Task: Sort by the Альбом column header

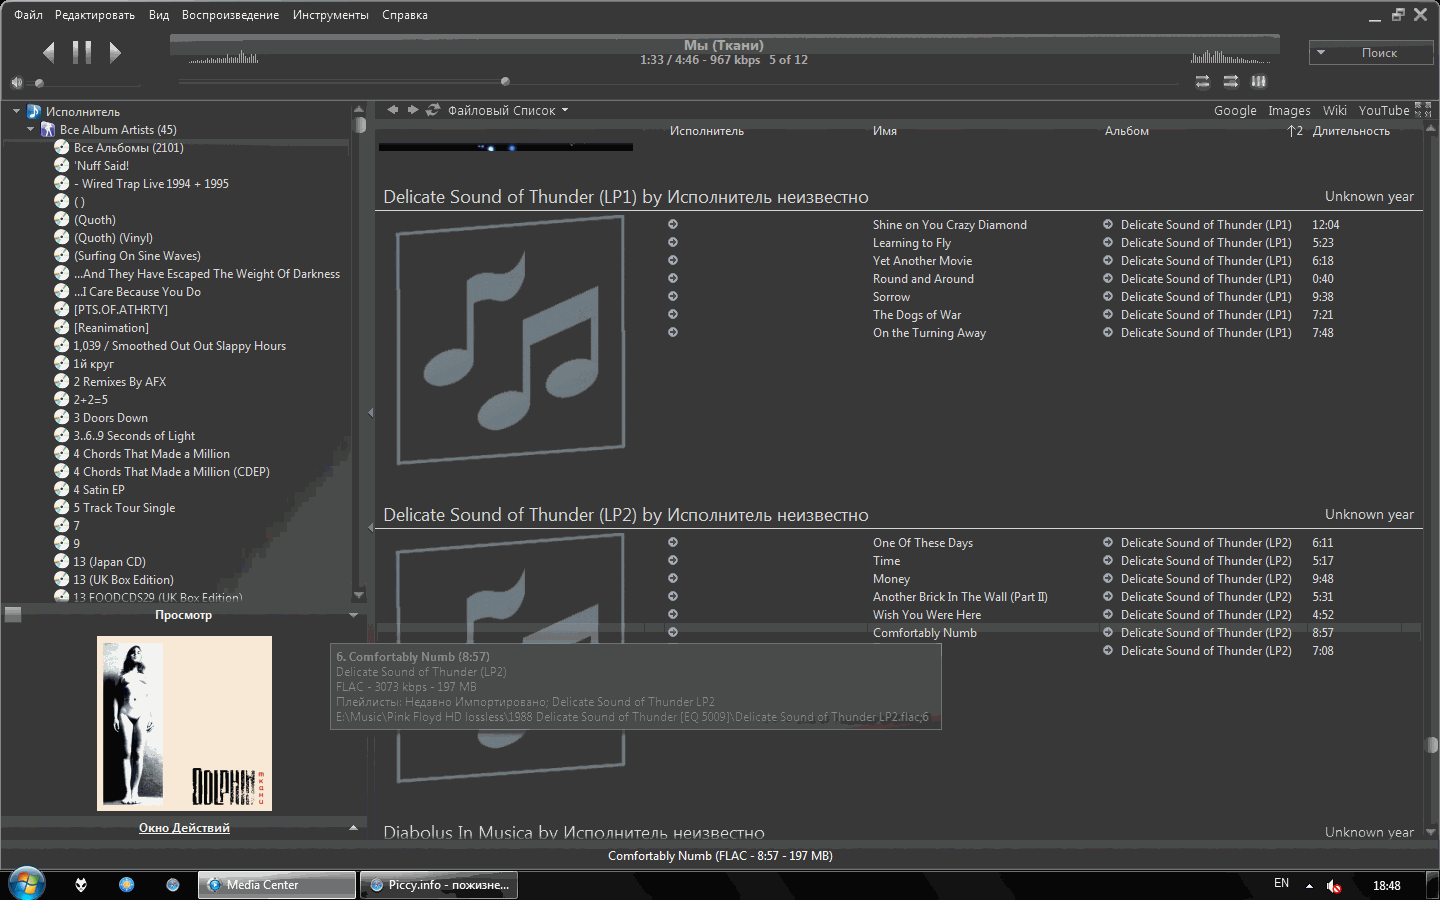Action: point(1127,131)
